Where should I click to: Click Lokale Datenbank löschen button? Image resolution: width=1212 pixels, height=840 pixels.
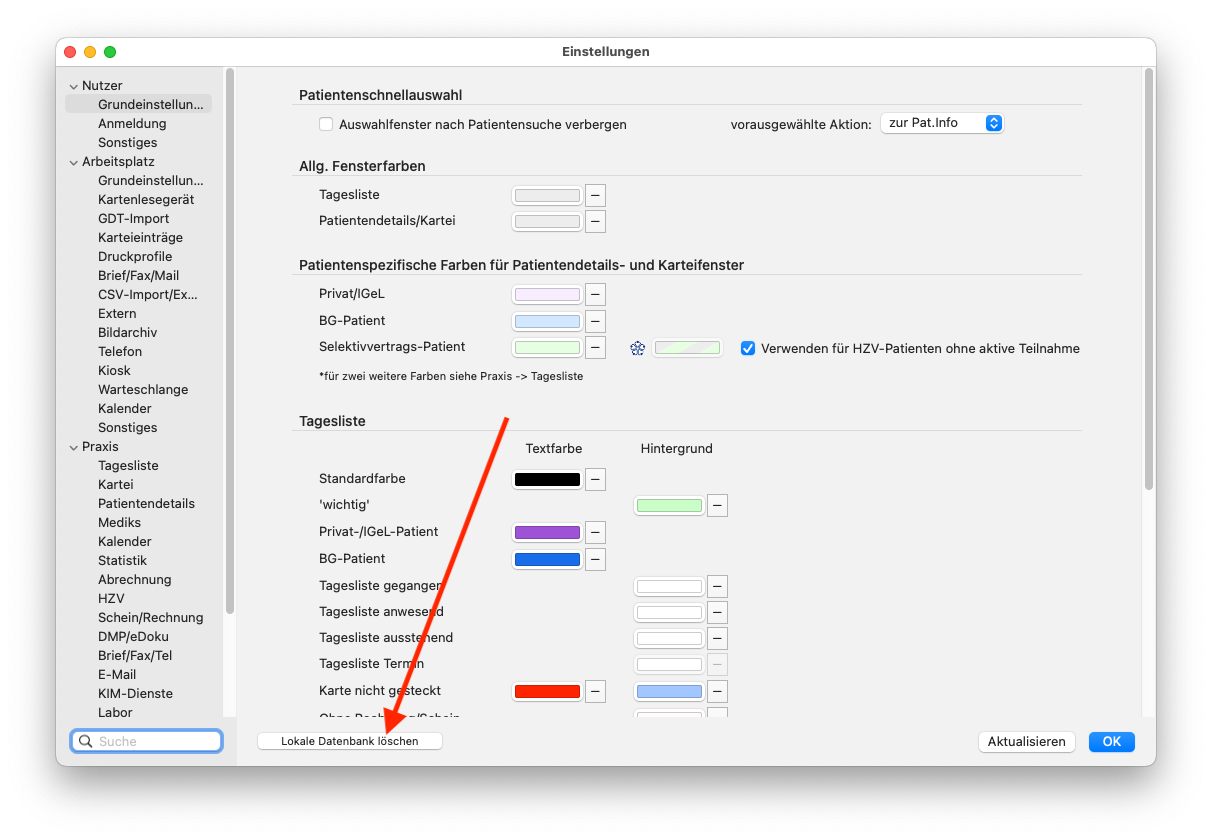coord(350,741)
